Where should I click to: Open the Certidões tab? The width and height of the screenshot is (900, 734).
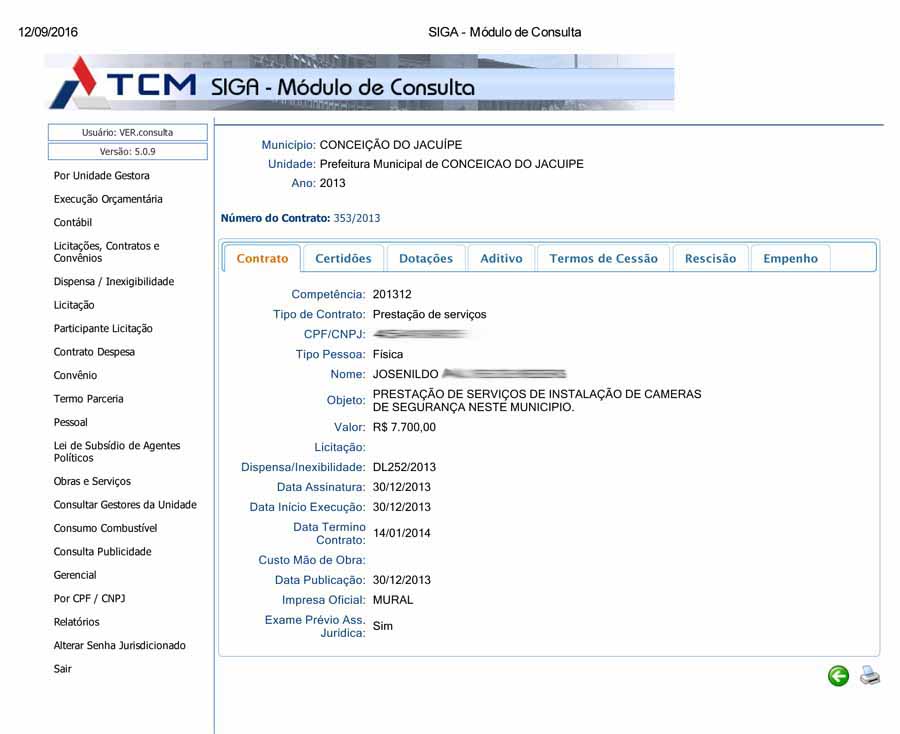(343, 258)
